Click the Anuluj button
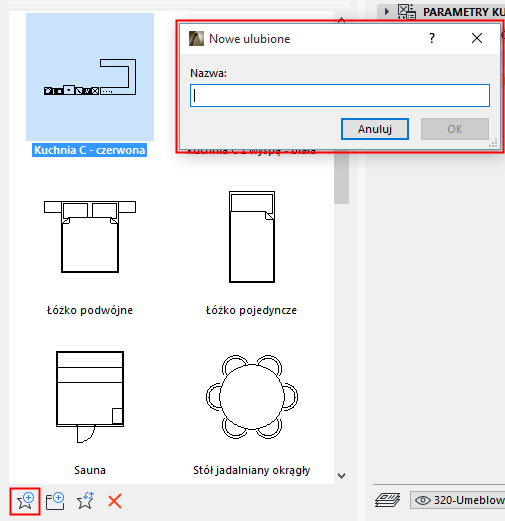505x521 pixels. (x=375, y=129)
